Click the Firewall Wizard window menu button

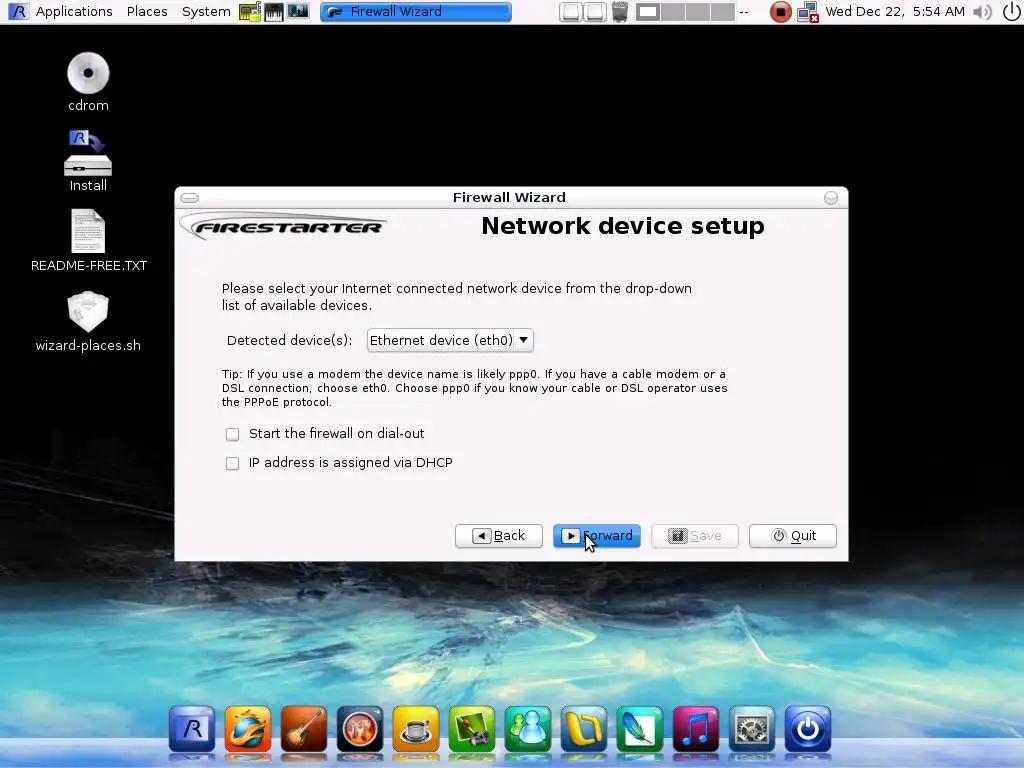point(189,198)
